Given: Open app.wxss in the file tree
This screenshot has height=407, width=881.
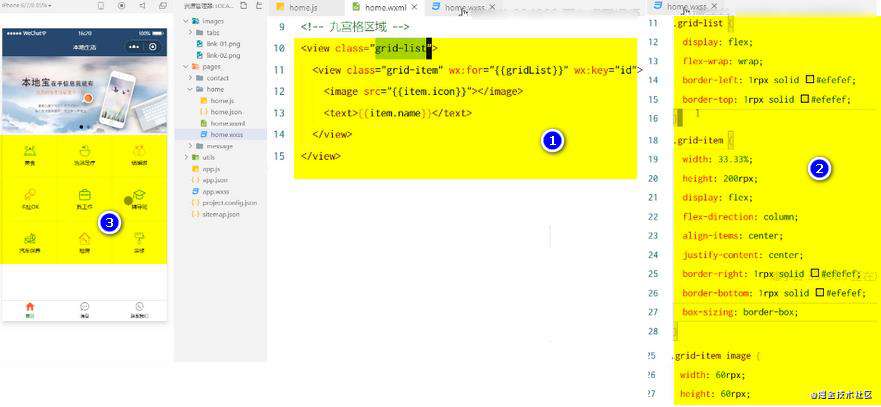Looking at the screenshot, I should pyautogui.click(x=210, y=192).
